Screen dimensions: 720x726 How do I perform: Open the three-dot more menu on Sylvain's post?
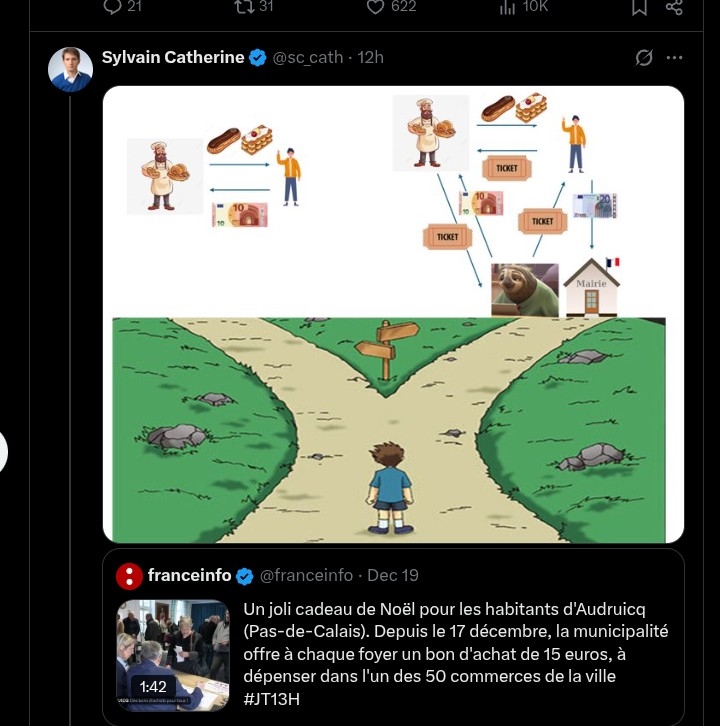pos(675,58)
